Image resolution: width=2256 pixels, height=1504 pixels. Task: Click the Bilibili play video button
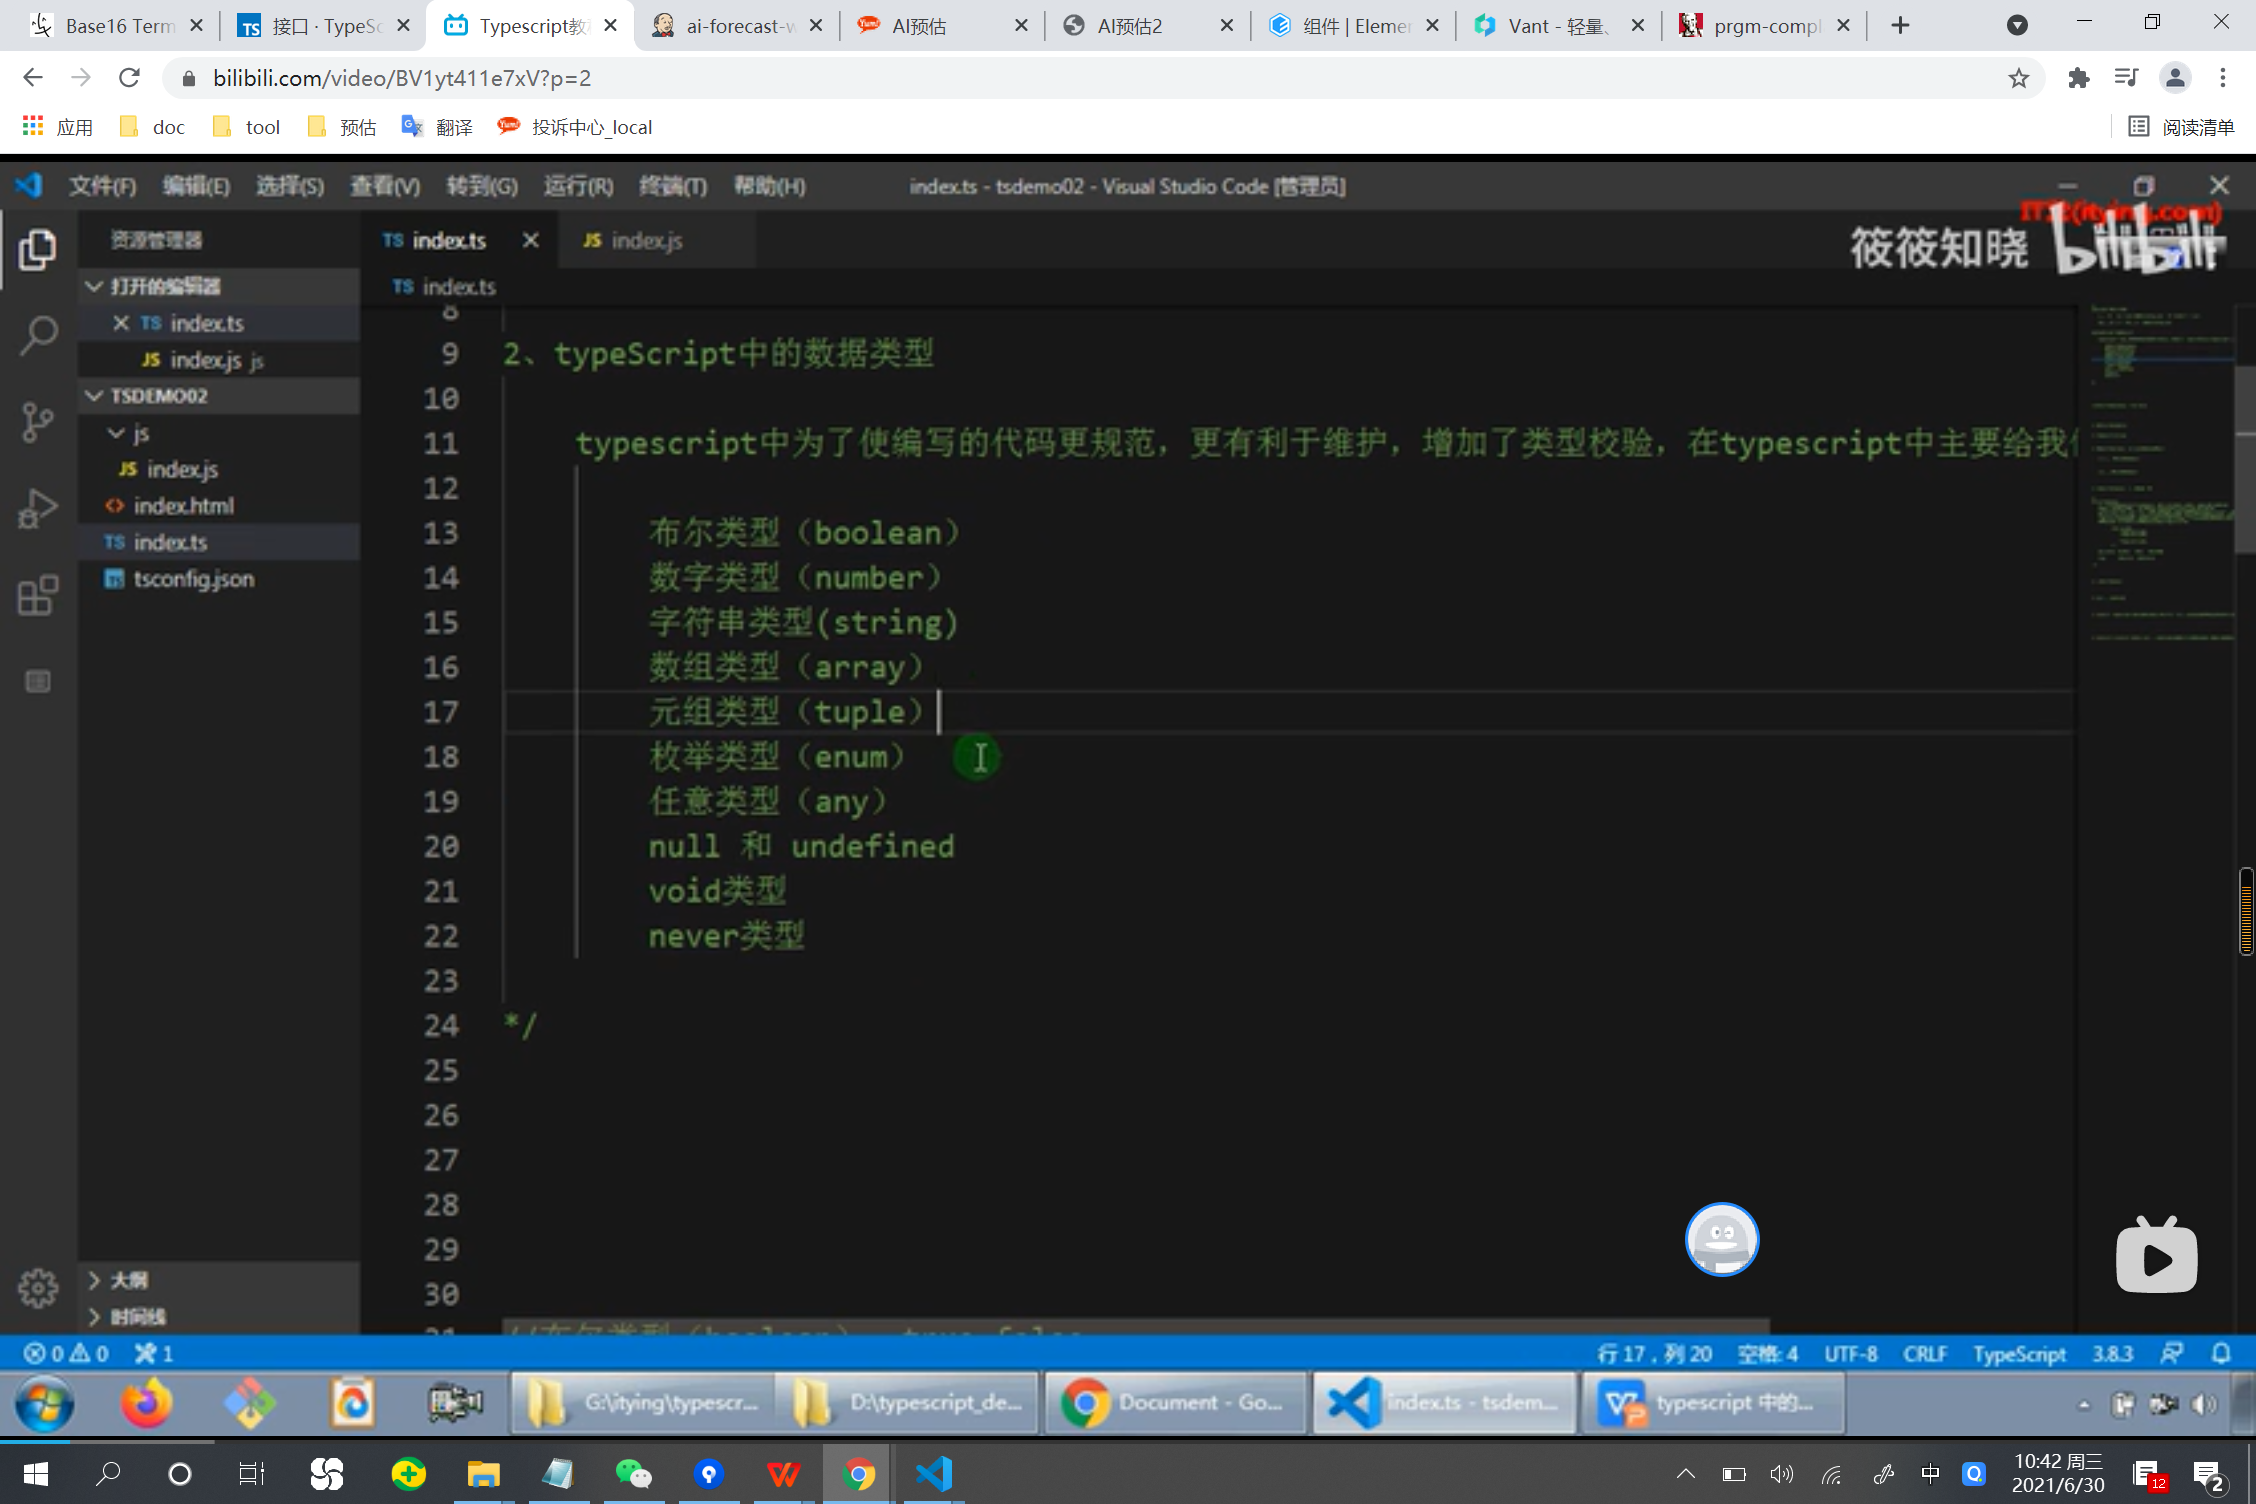2156,1258
